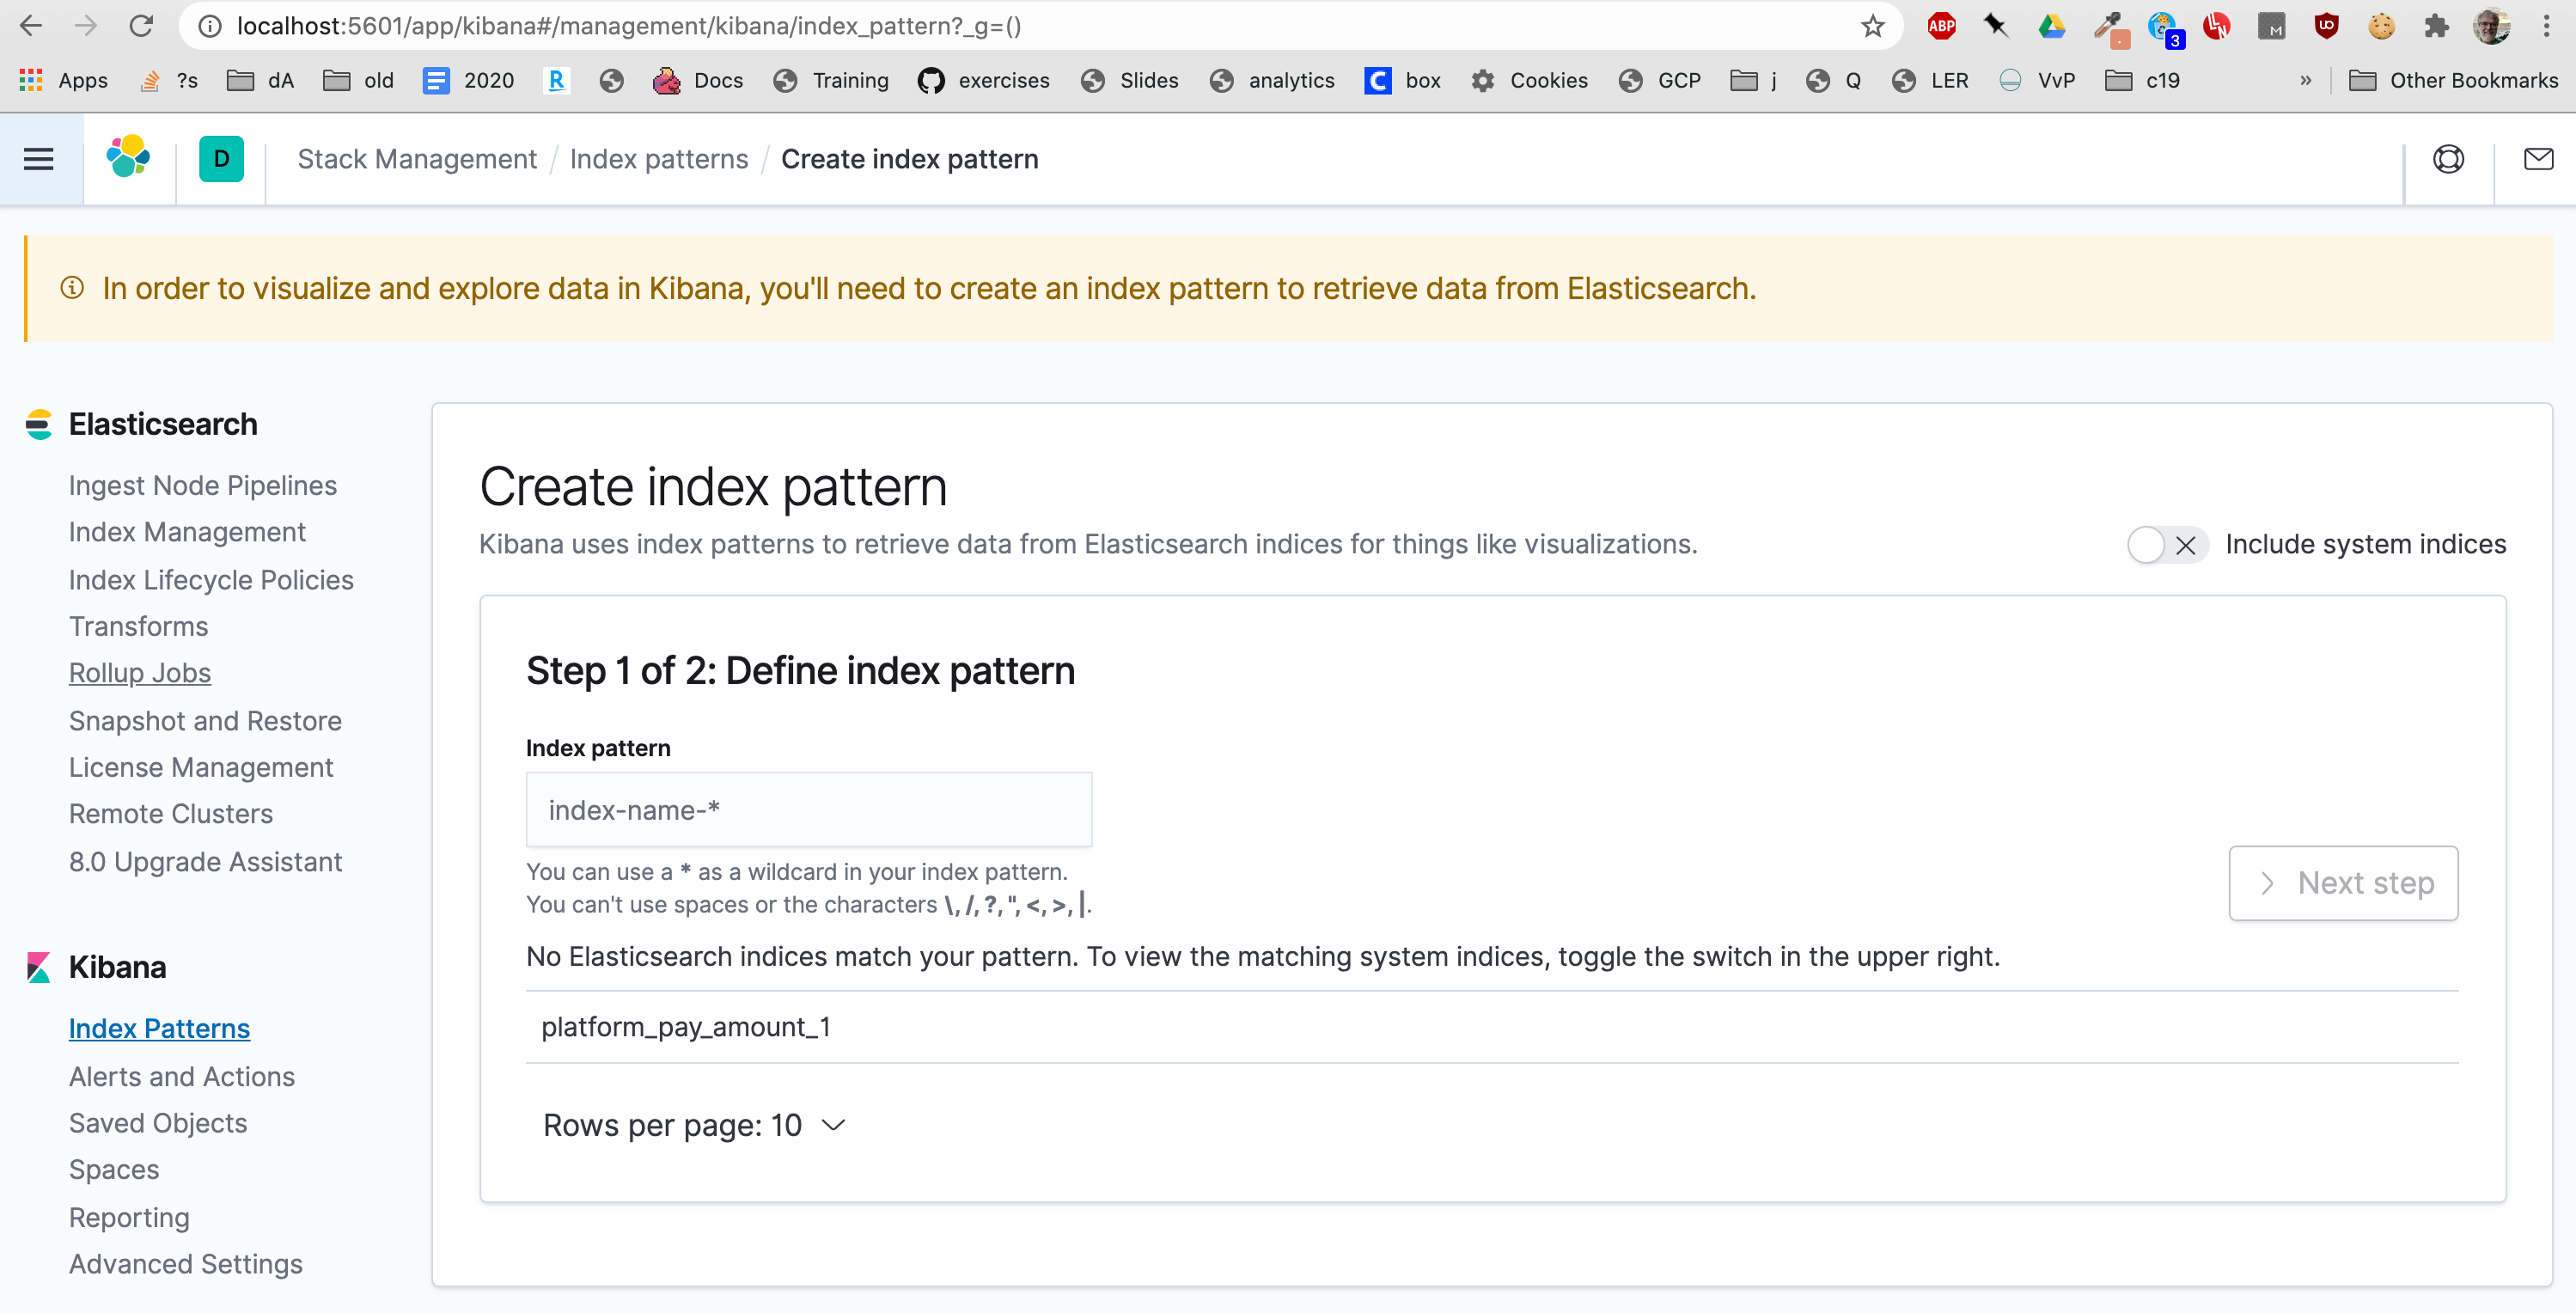Click the AdBlock Plus extension icon

pos(1940,26)
